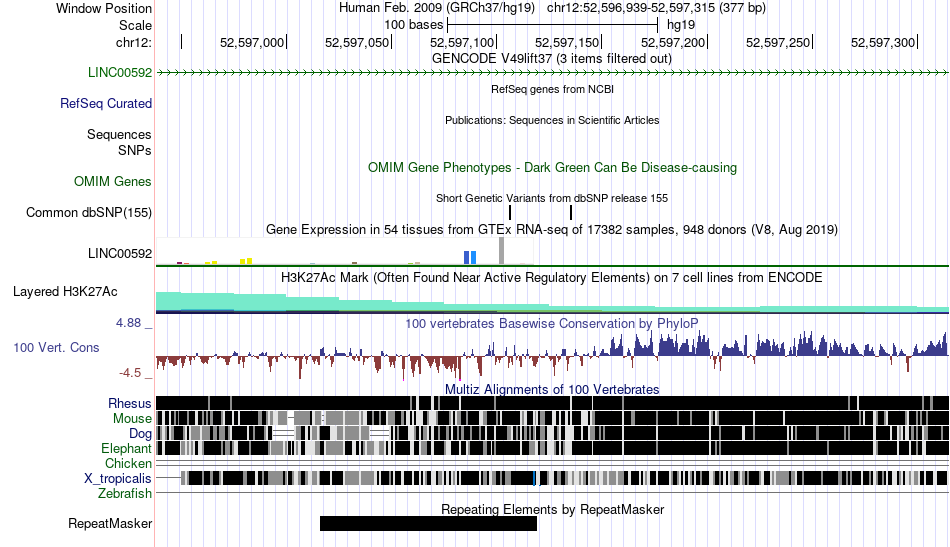The image size is (950, 547).
Task: Click the Gene Expression in 54 tissues title
Action: coord(552,230)
